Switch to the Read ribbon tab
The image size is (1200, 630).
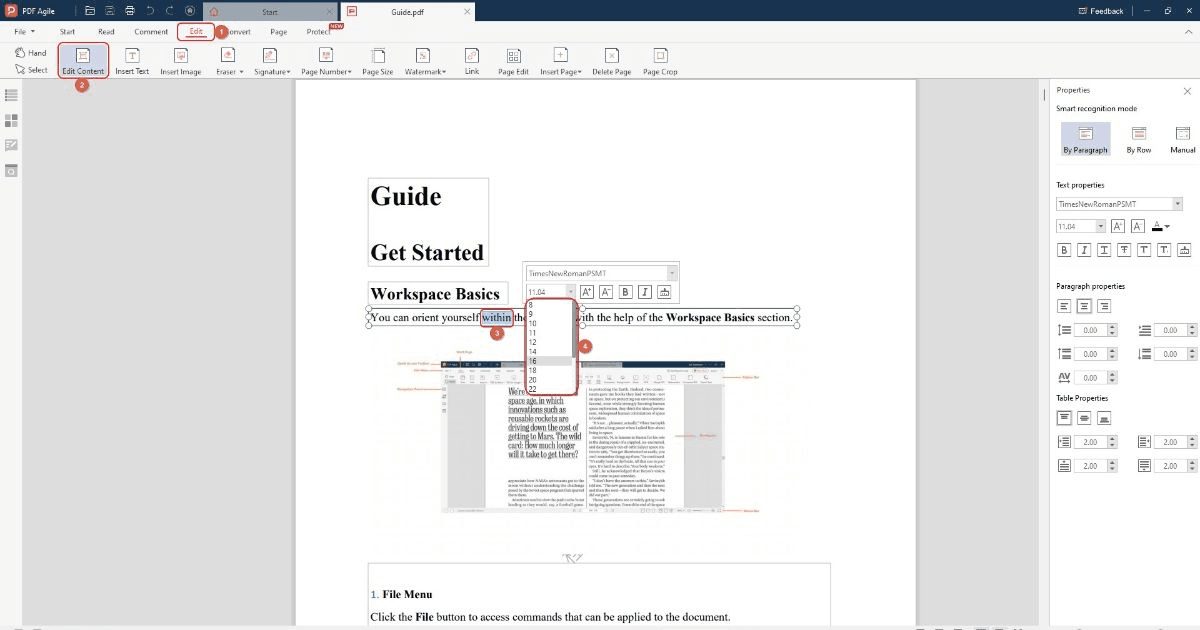106,32
